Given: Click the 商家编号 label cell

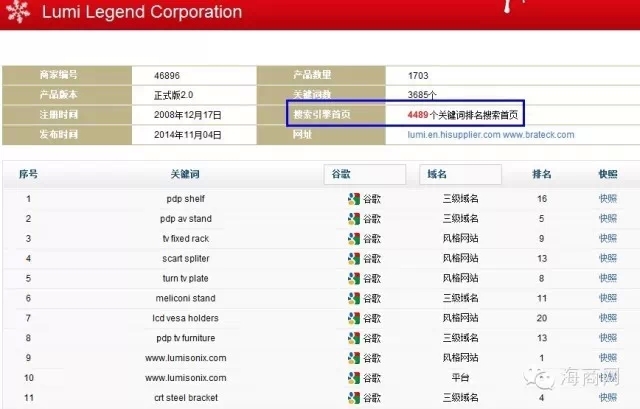Looking at the screenshot, I should pyautogui.click(x=67, y=75).
